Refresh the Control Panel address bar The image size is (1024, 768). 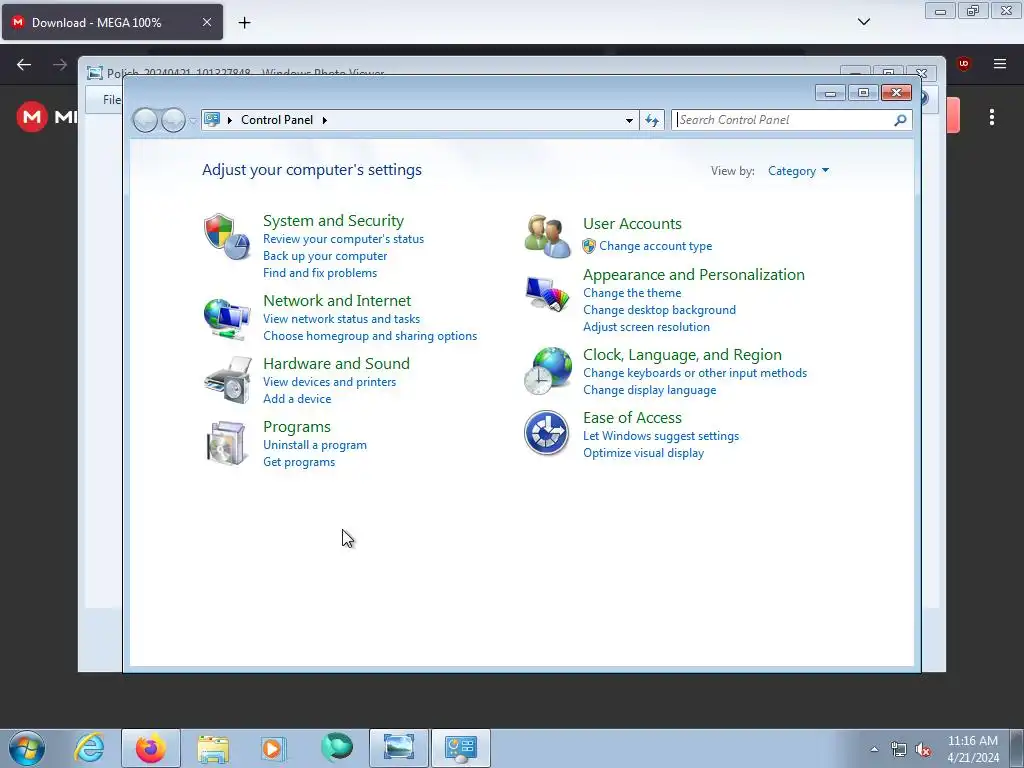pyautogui.click(x=652, y=120)
